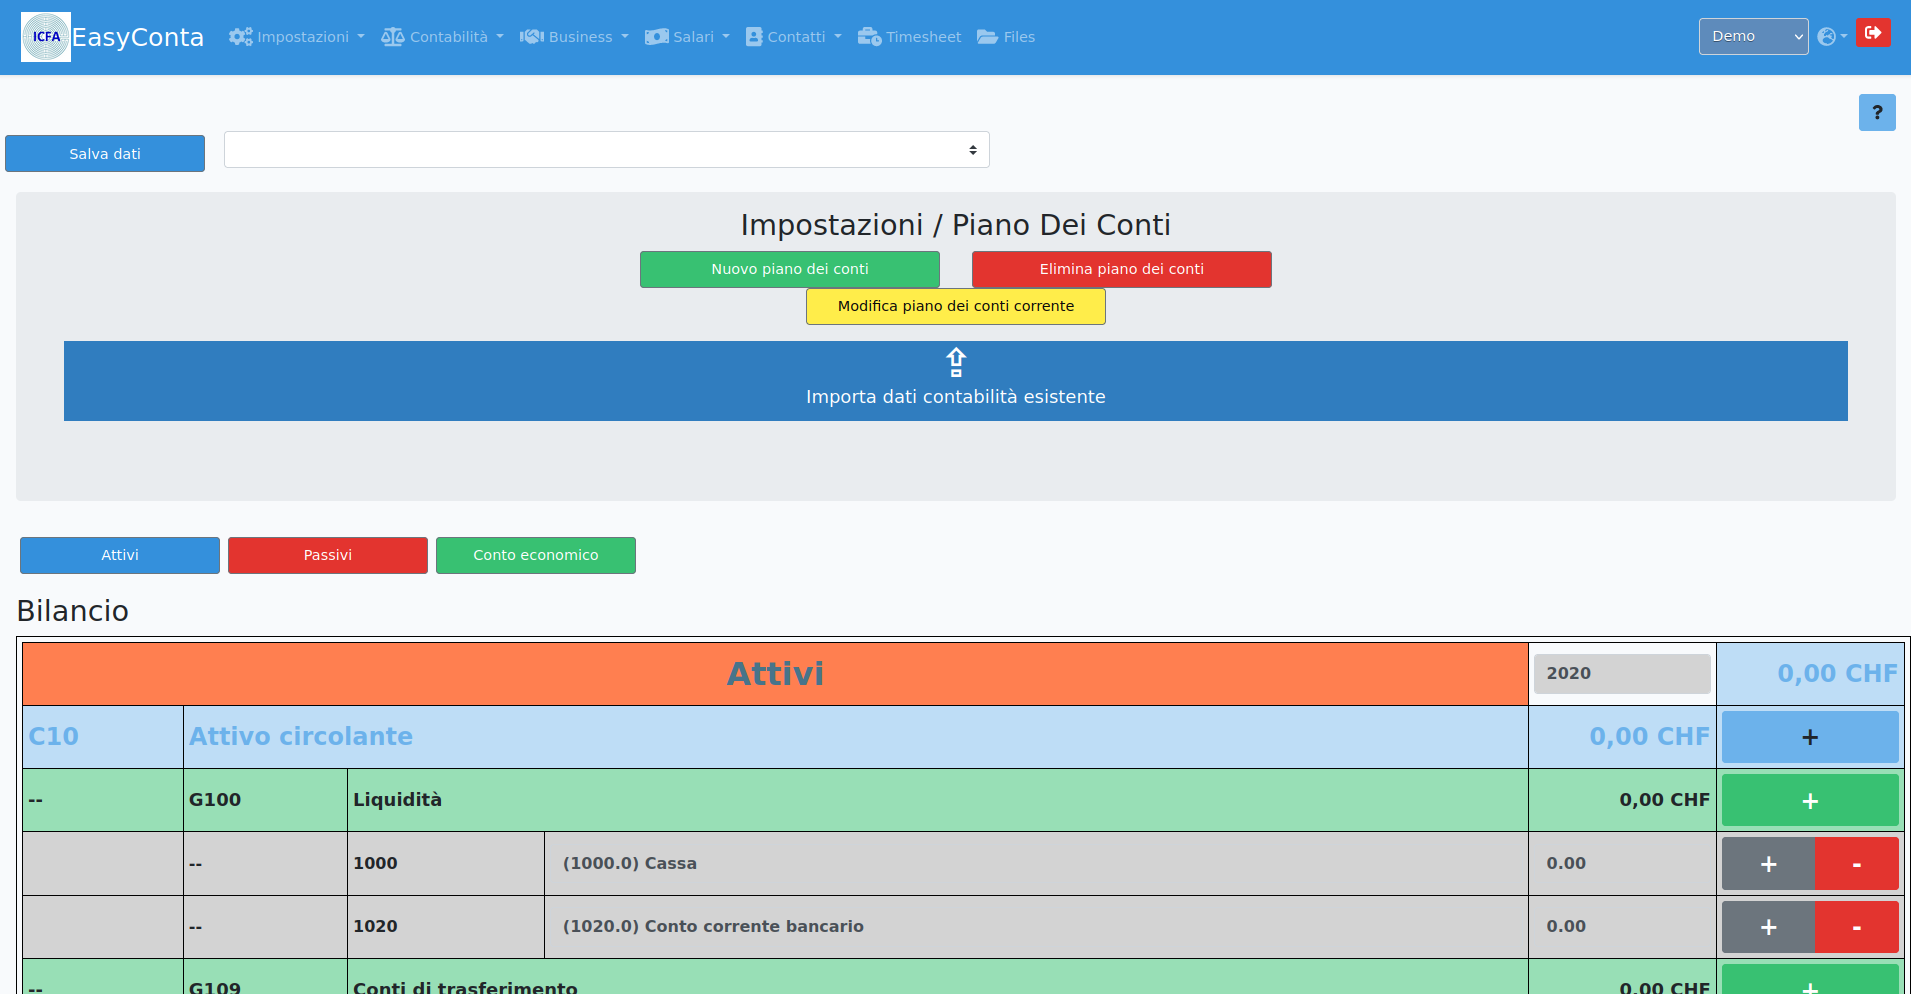1911x994 pixels.
Task: Go to Timesheet menu item
Action: 910,37
